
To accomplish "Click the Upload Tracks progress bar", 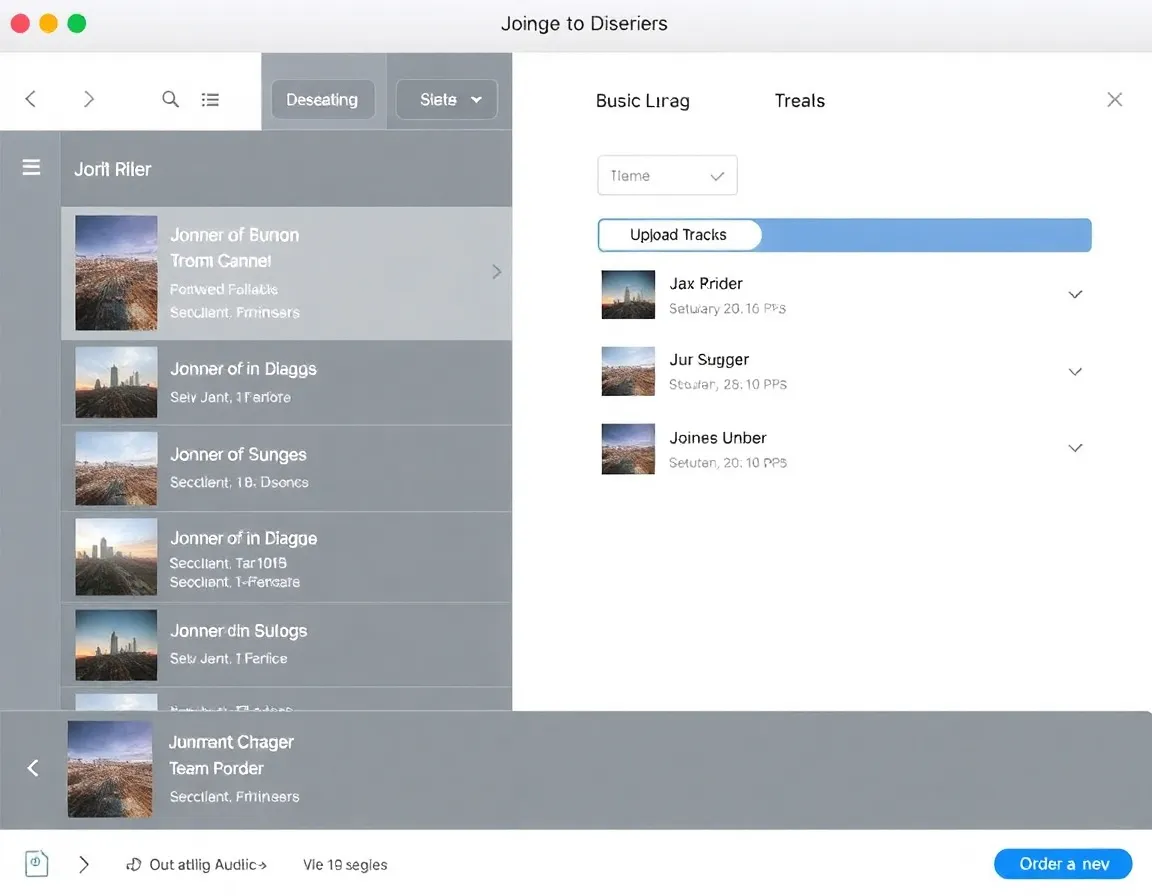I will click(930, 234).
